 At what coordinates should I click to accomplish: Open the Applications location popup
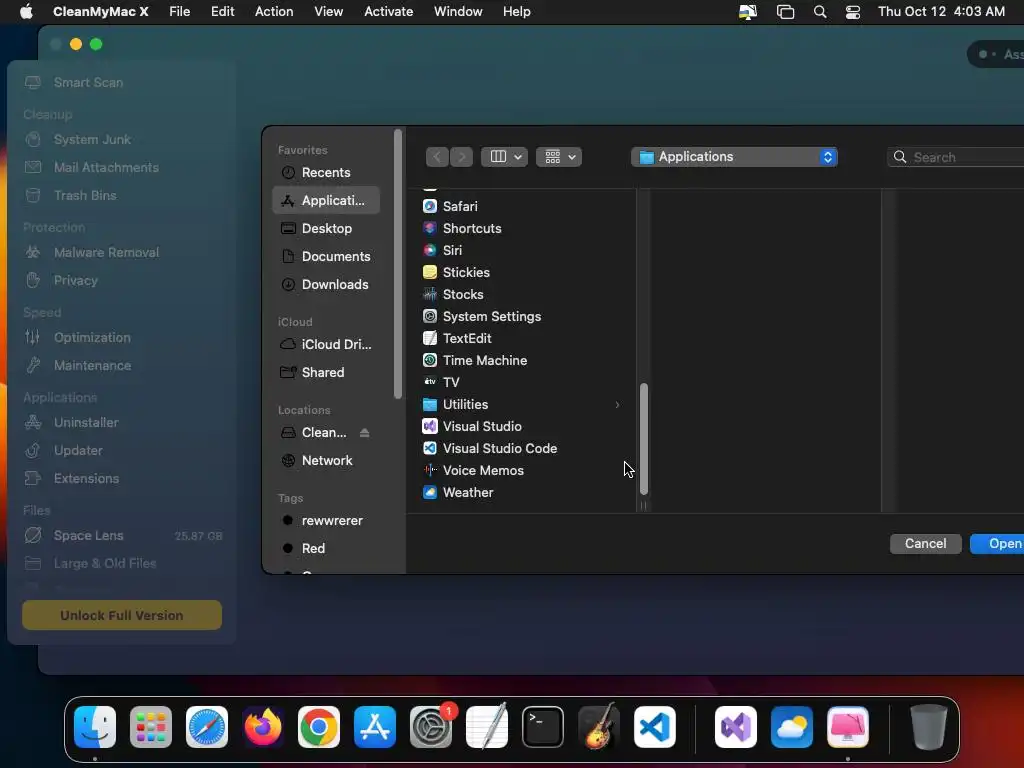pos(734,157)
